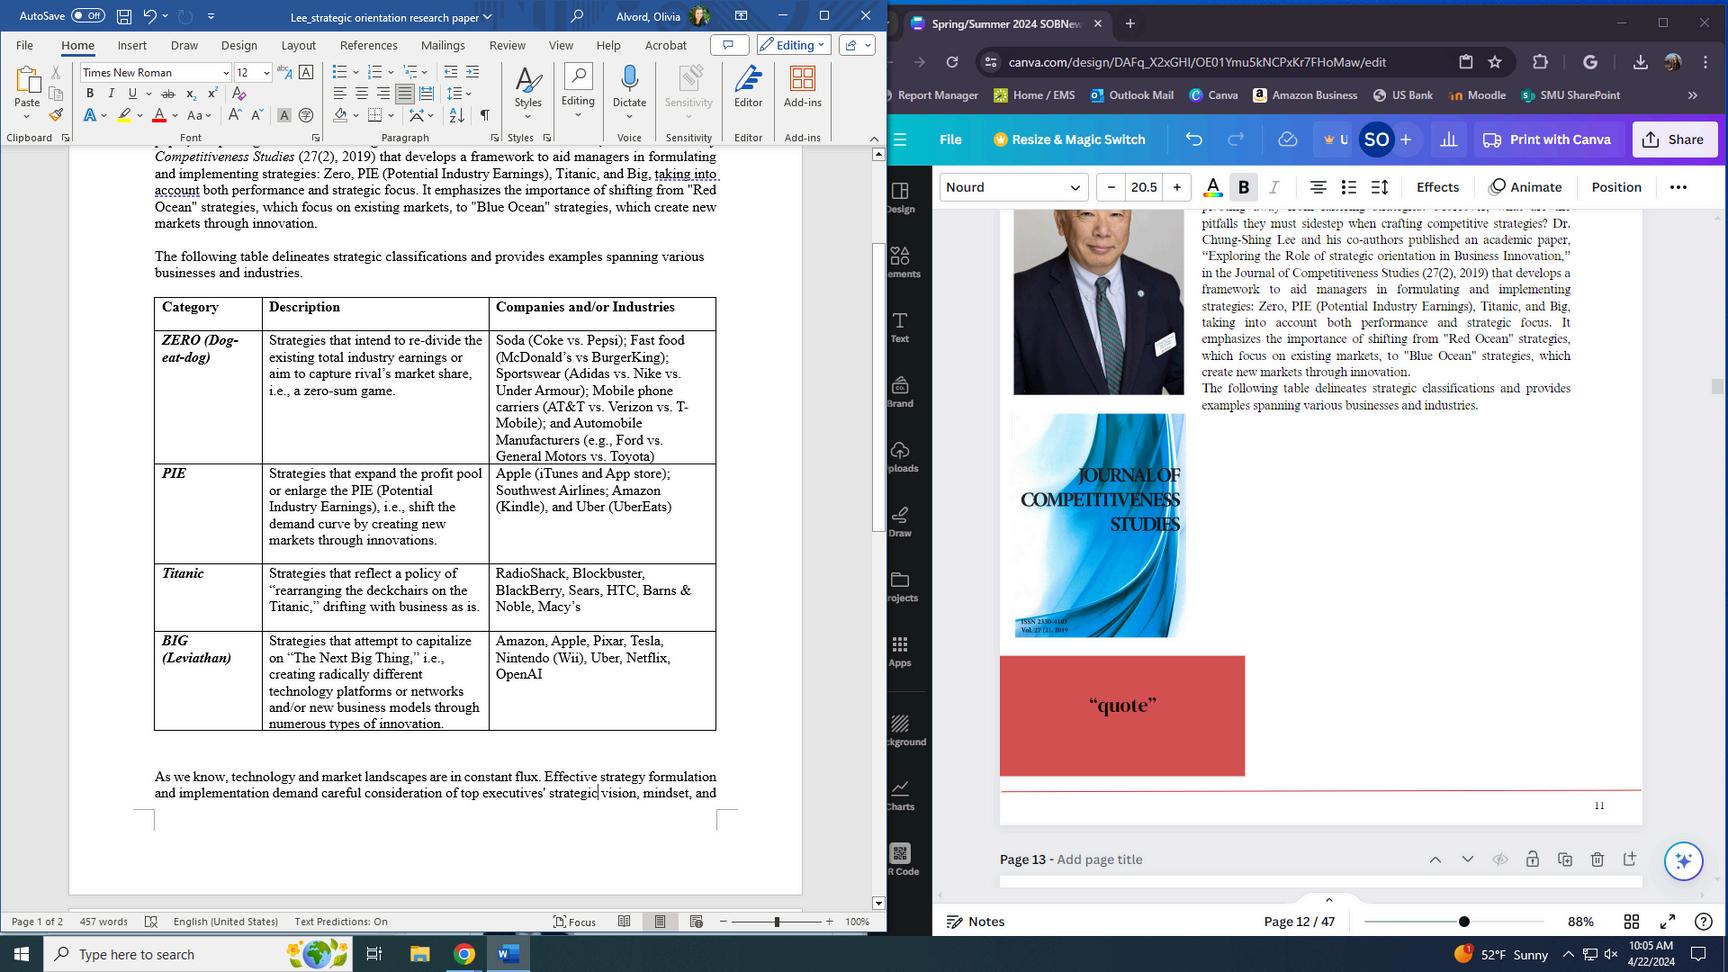This screenshot has height=972, width=1728.
Task: Open the Nourd font dropdown in Canva
Action: 1014,187
